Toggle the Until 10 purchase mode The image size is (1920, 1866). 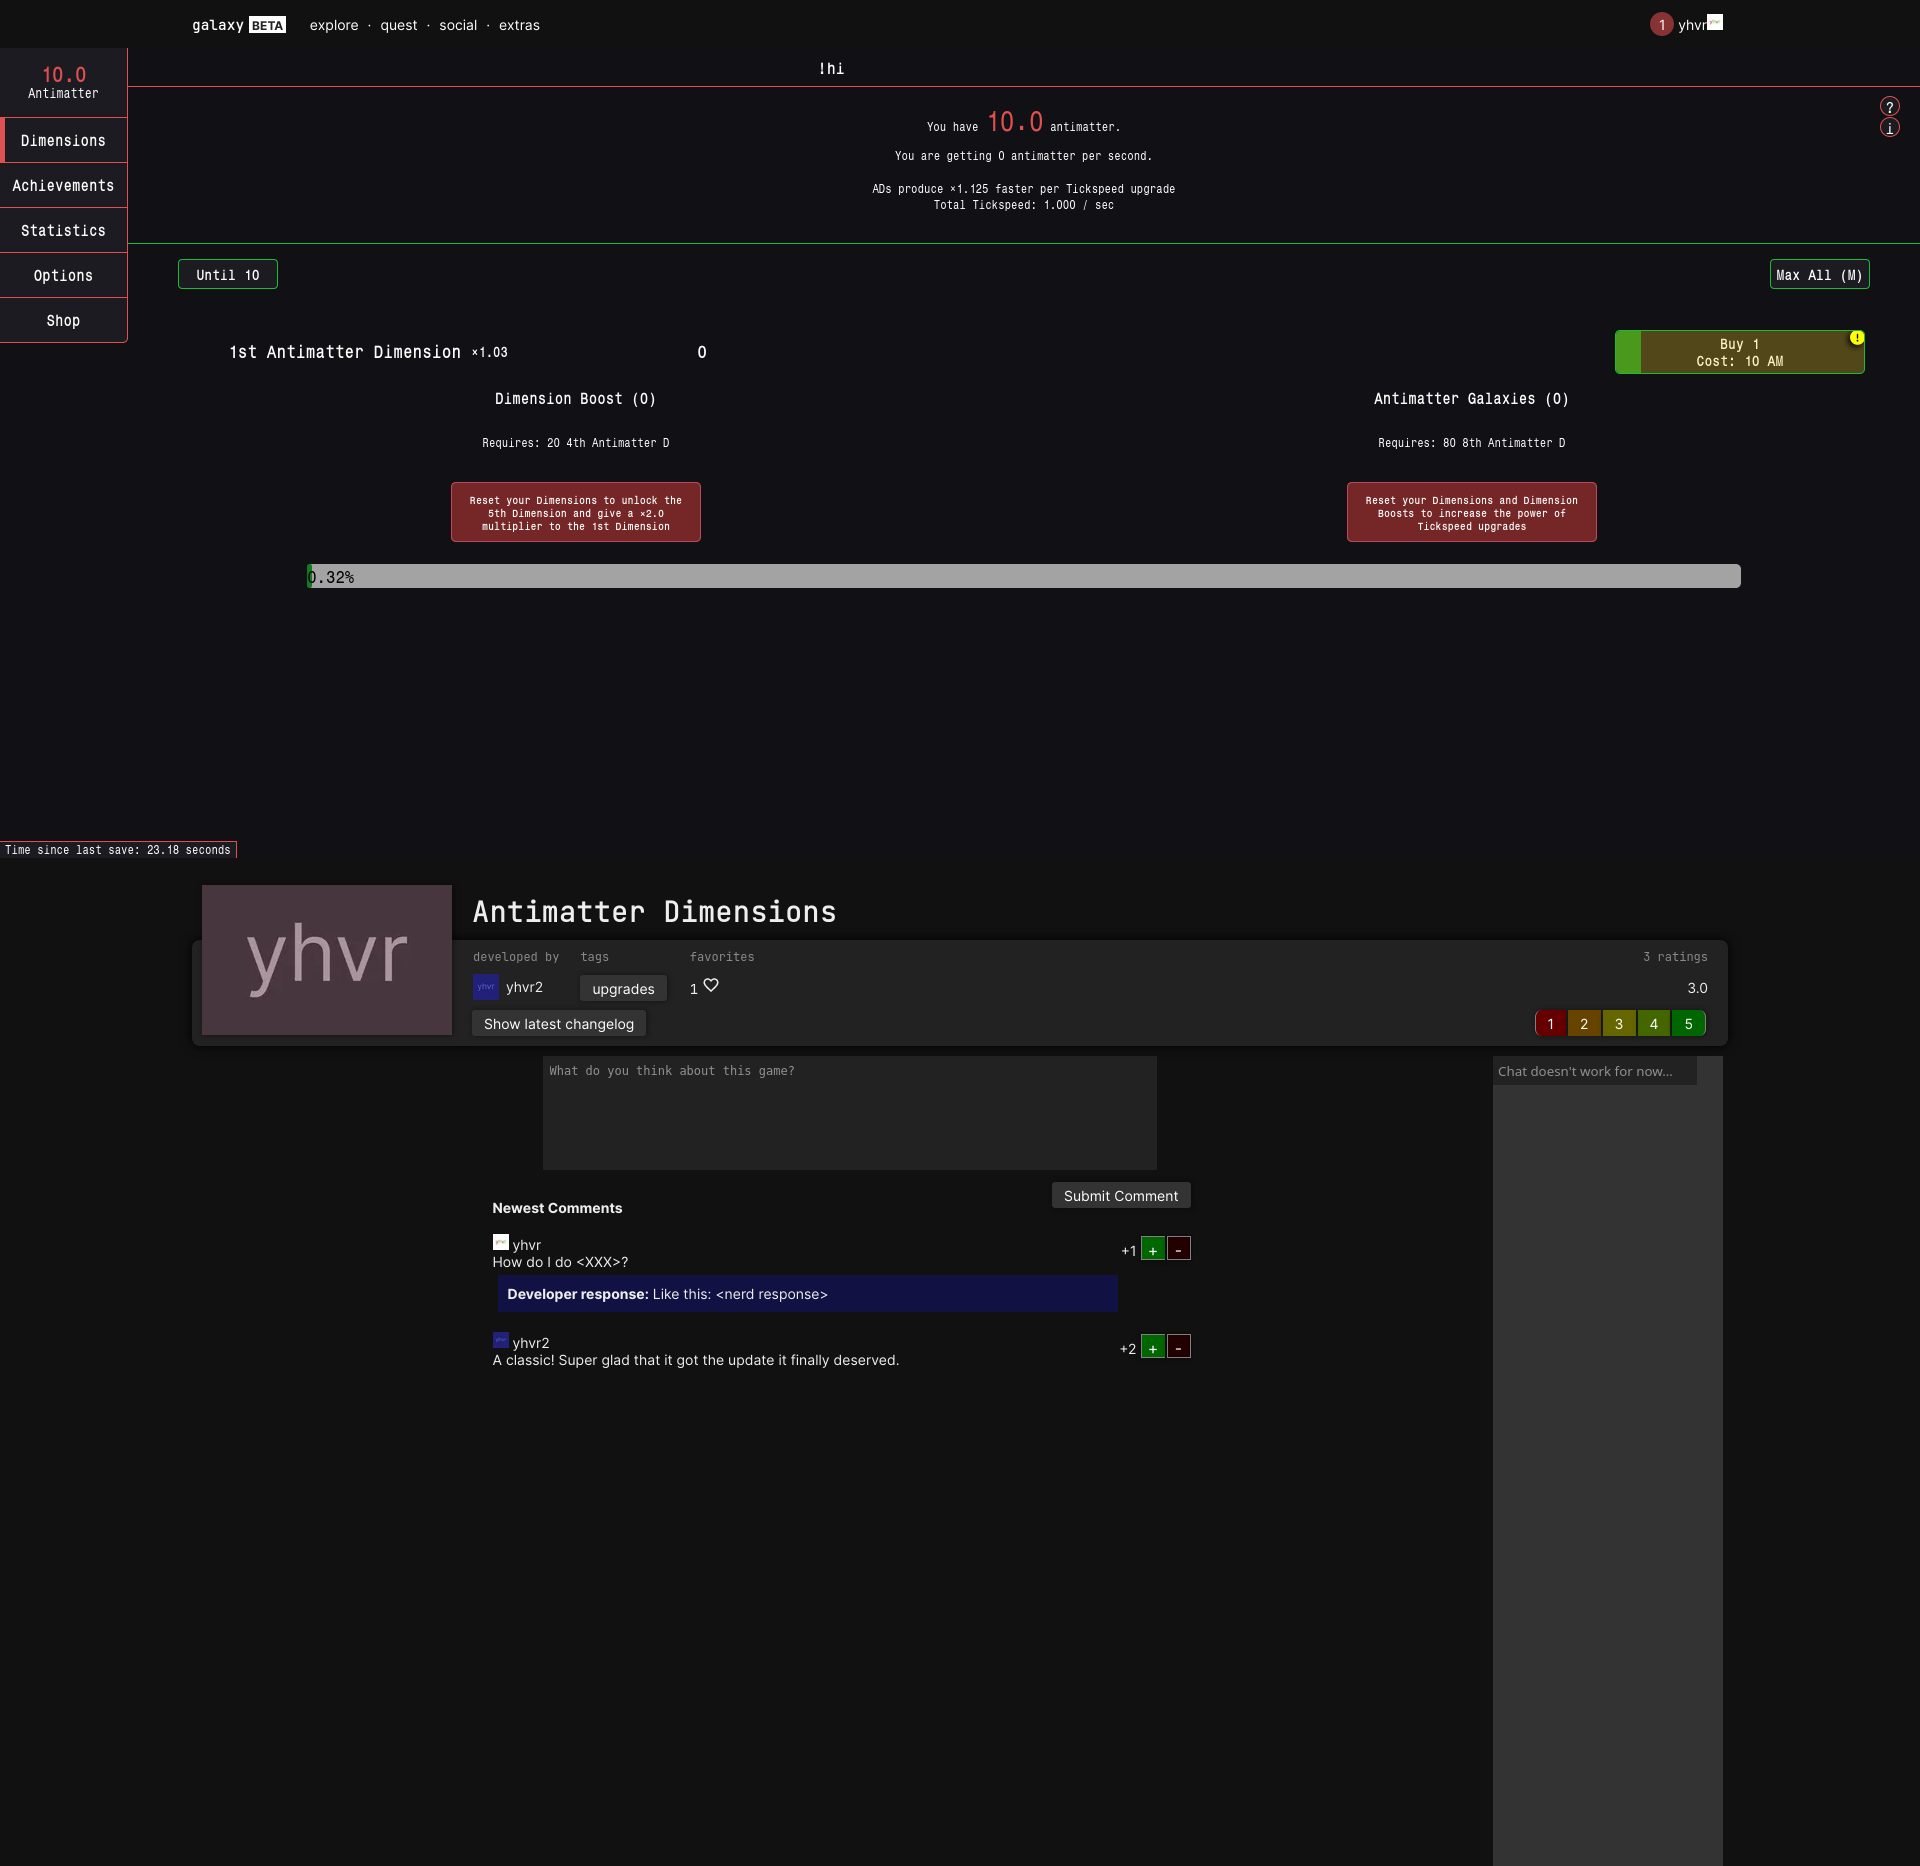click(226, 274)
